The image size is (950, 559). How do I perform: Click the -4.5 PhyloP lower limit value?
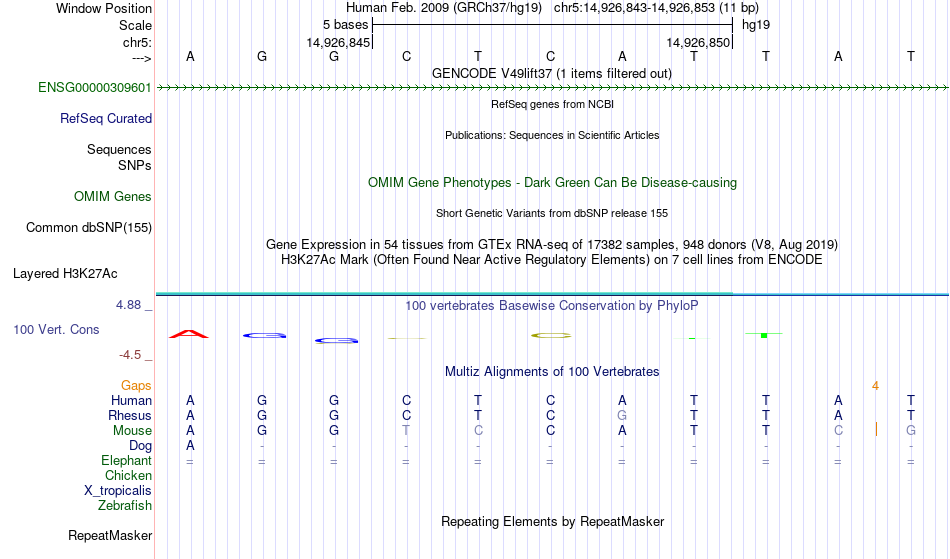click(x=130, y=354)
